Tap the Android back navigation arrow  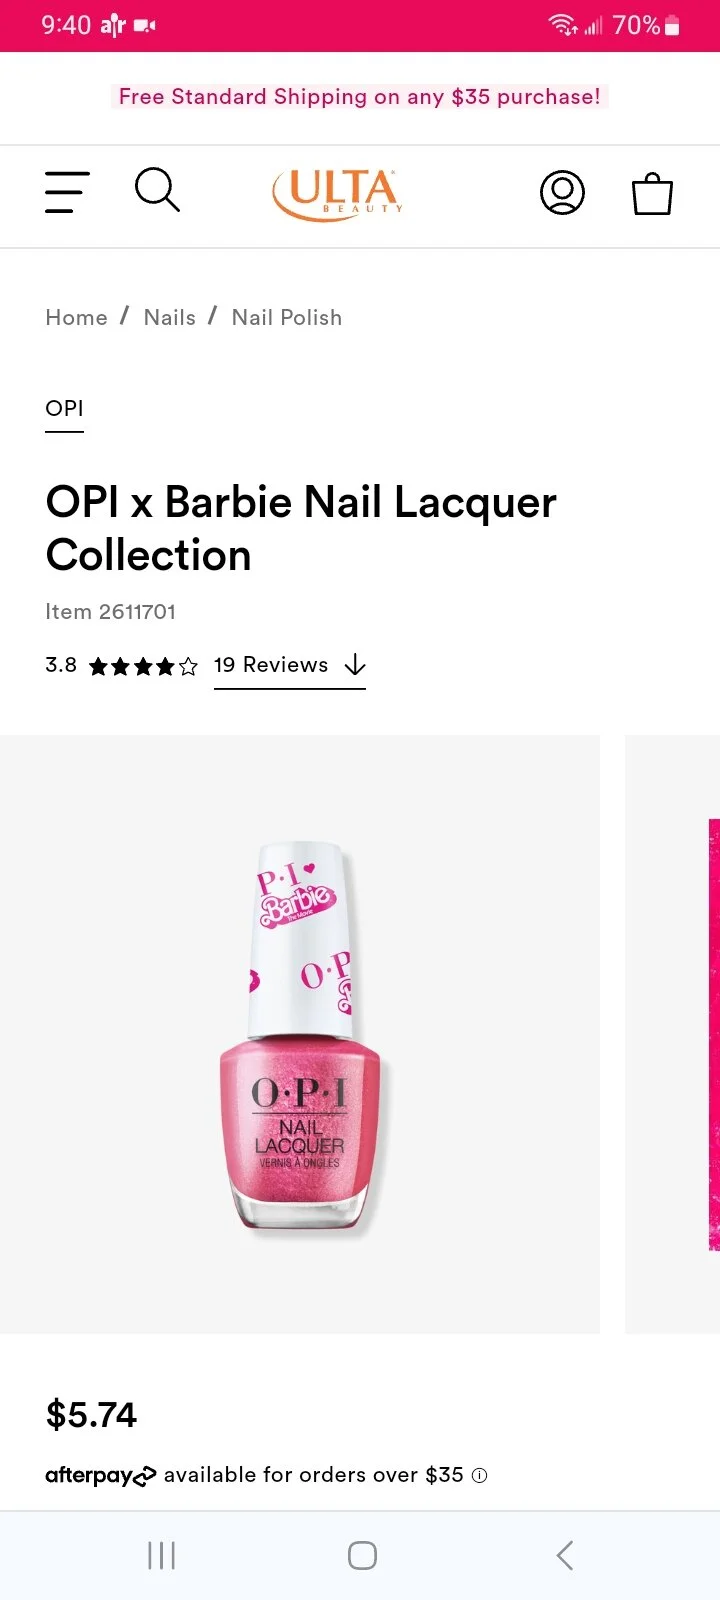(565, 1555)
